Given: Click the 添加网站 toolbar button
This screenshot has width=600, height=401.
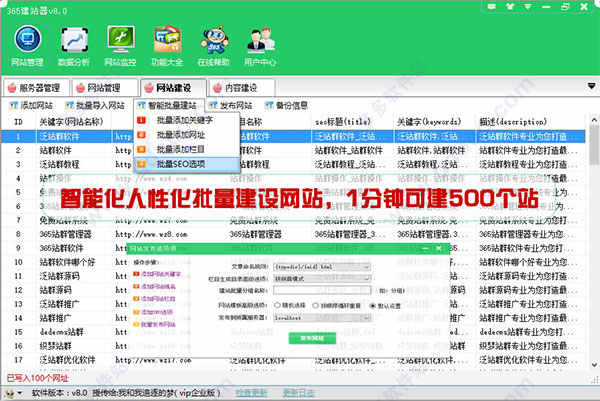Looking at the screenshot, I should (x=31, y=105).
